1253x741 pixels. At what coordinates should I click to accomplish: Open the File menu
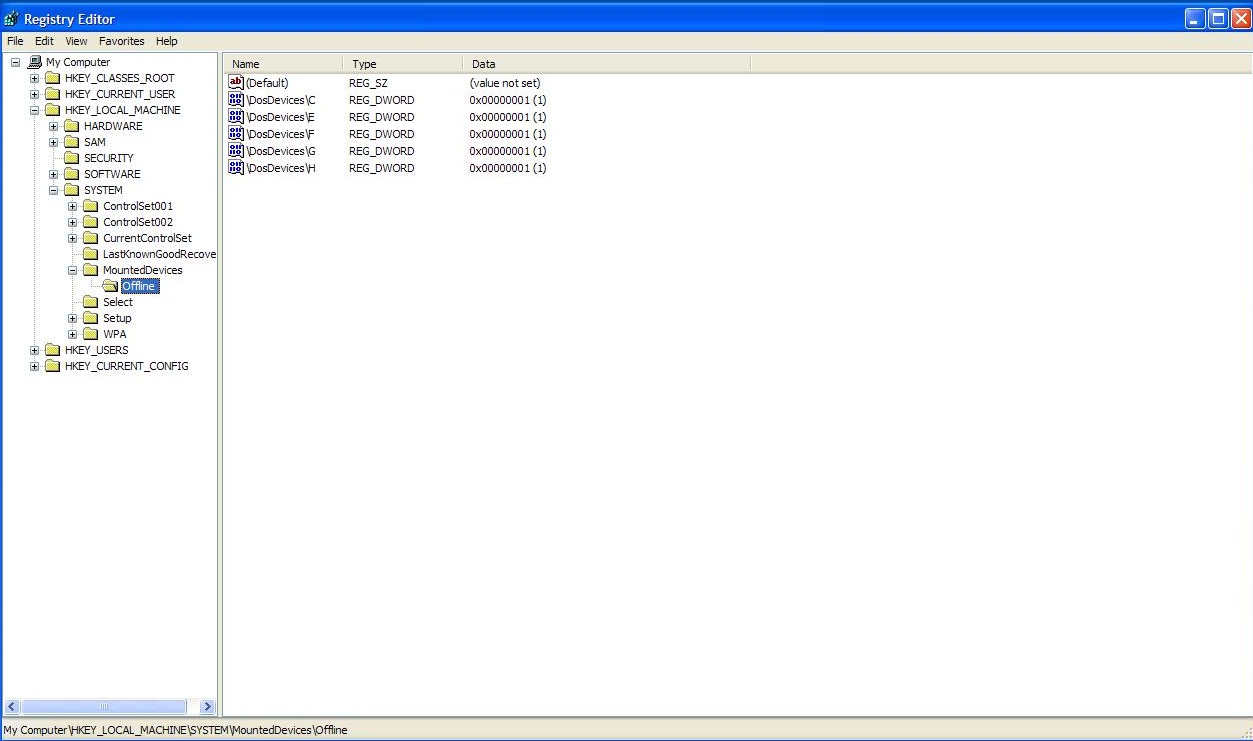coord(15,41)
